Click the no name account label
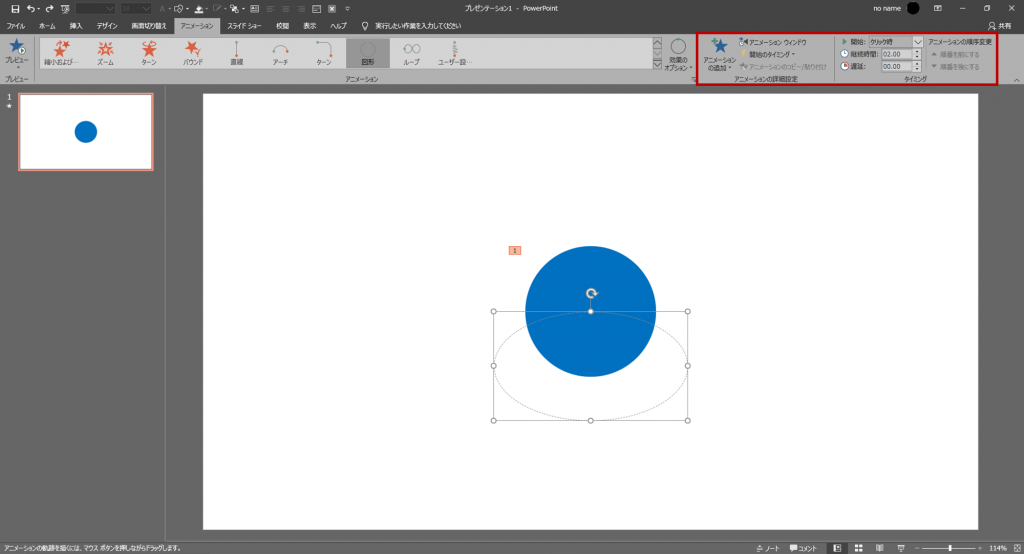 coord(887,8)
